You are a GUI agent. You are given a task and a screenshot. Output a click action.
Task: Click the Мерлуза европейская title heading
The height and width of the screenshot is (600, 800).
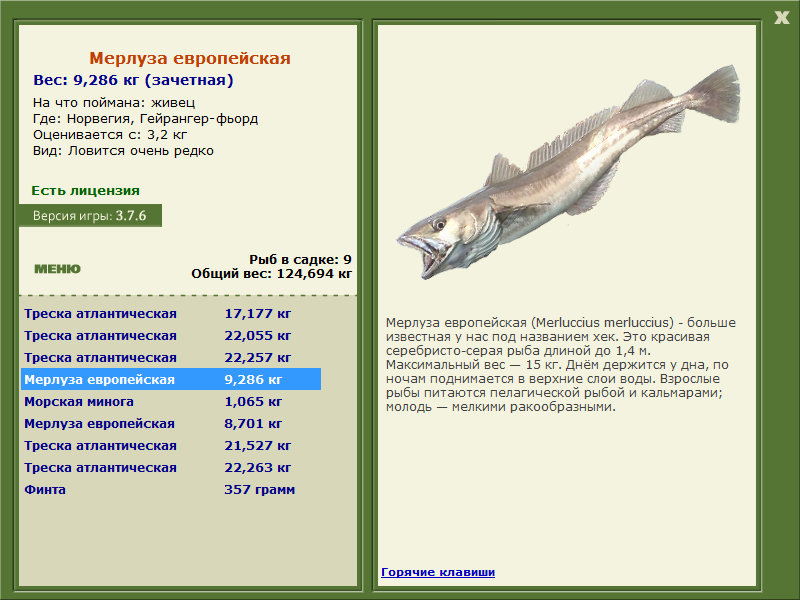click(x=190, y=58)
